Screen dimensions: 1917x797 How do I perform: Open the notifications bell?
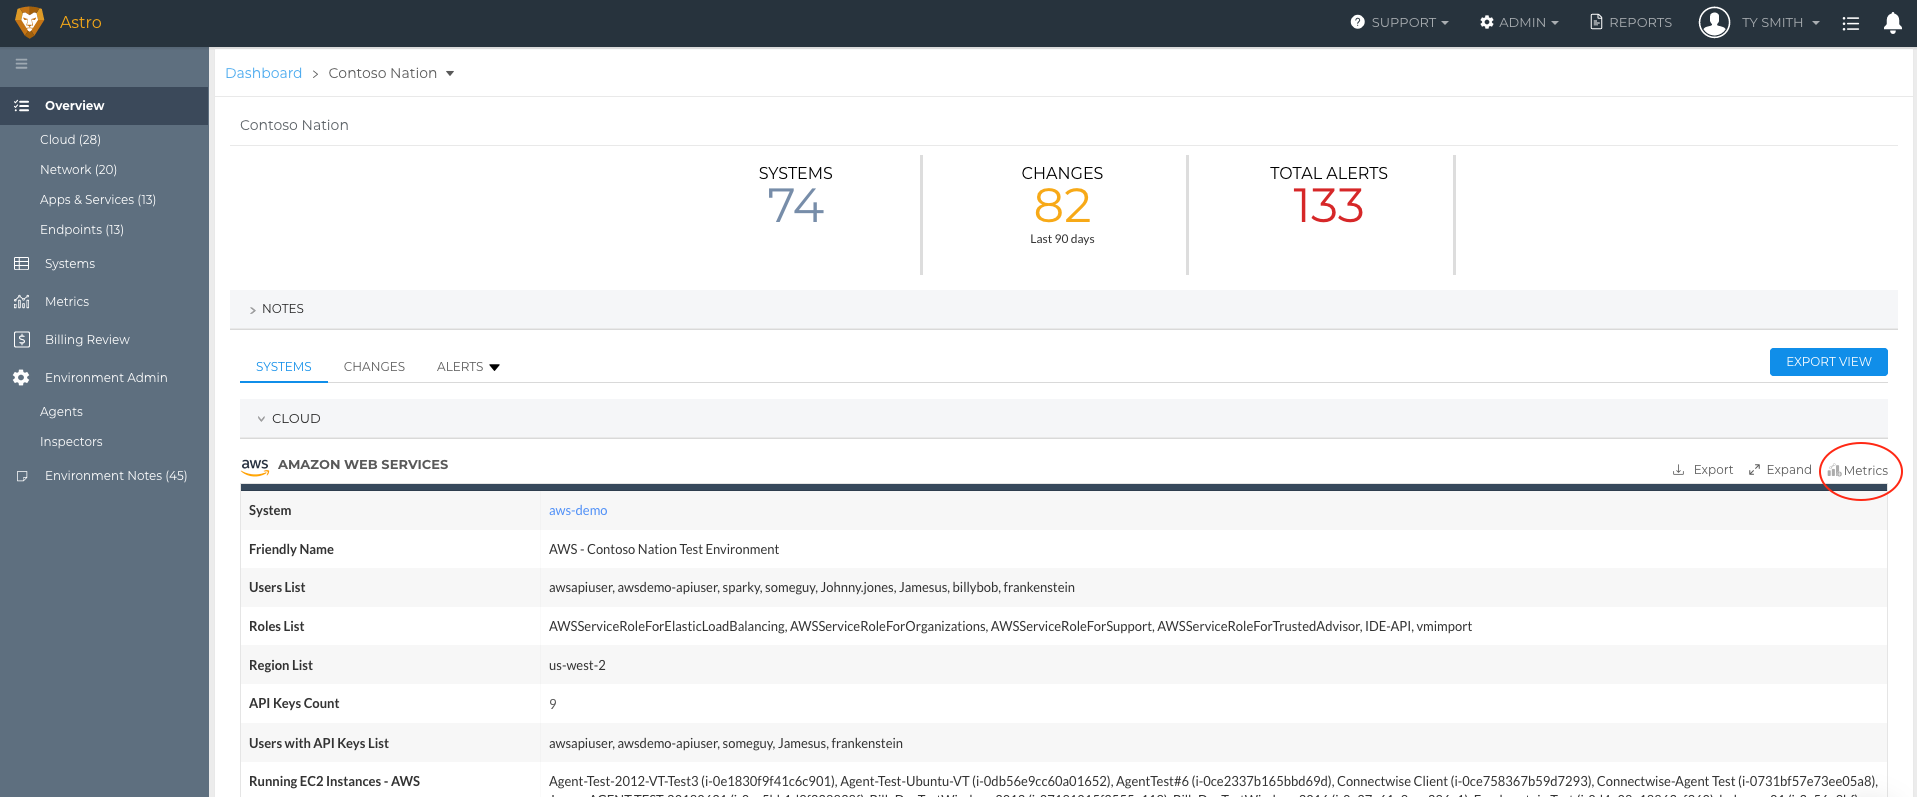[1892, 23]
